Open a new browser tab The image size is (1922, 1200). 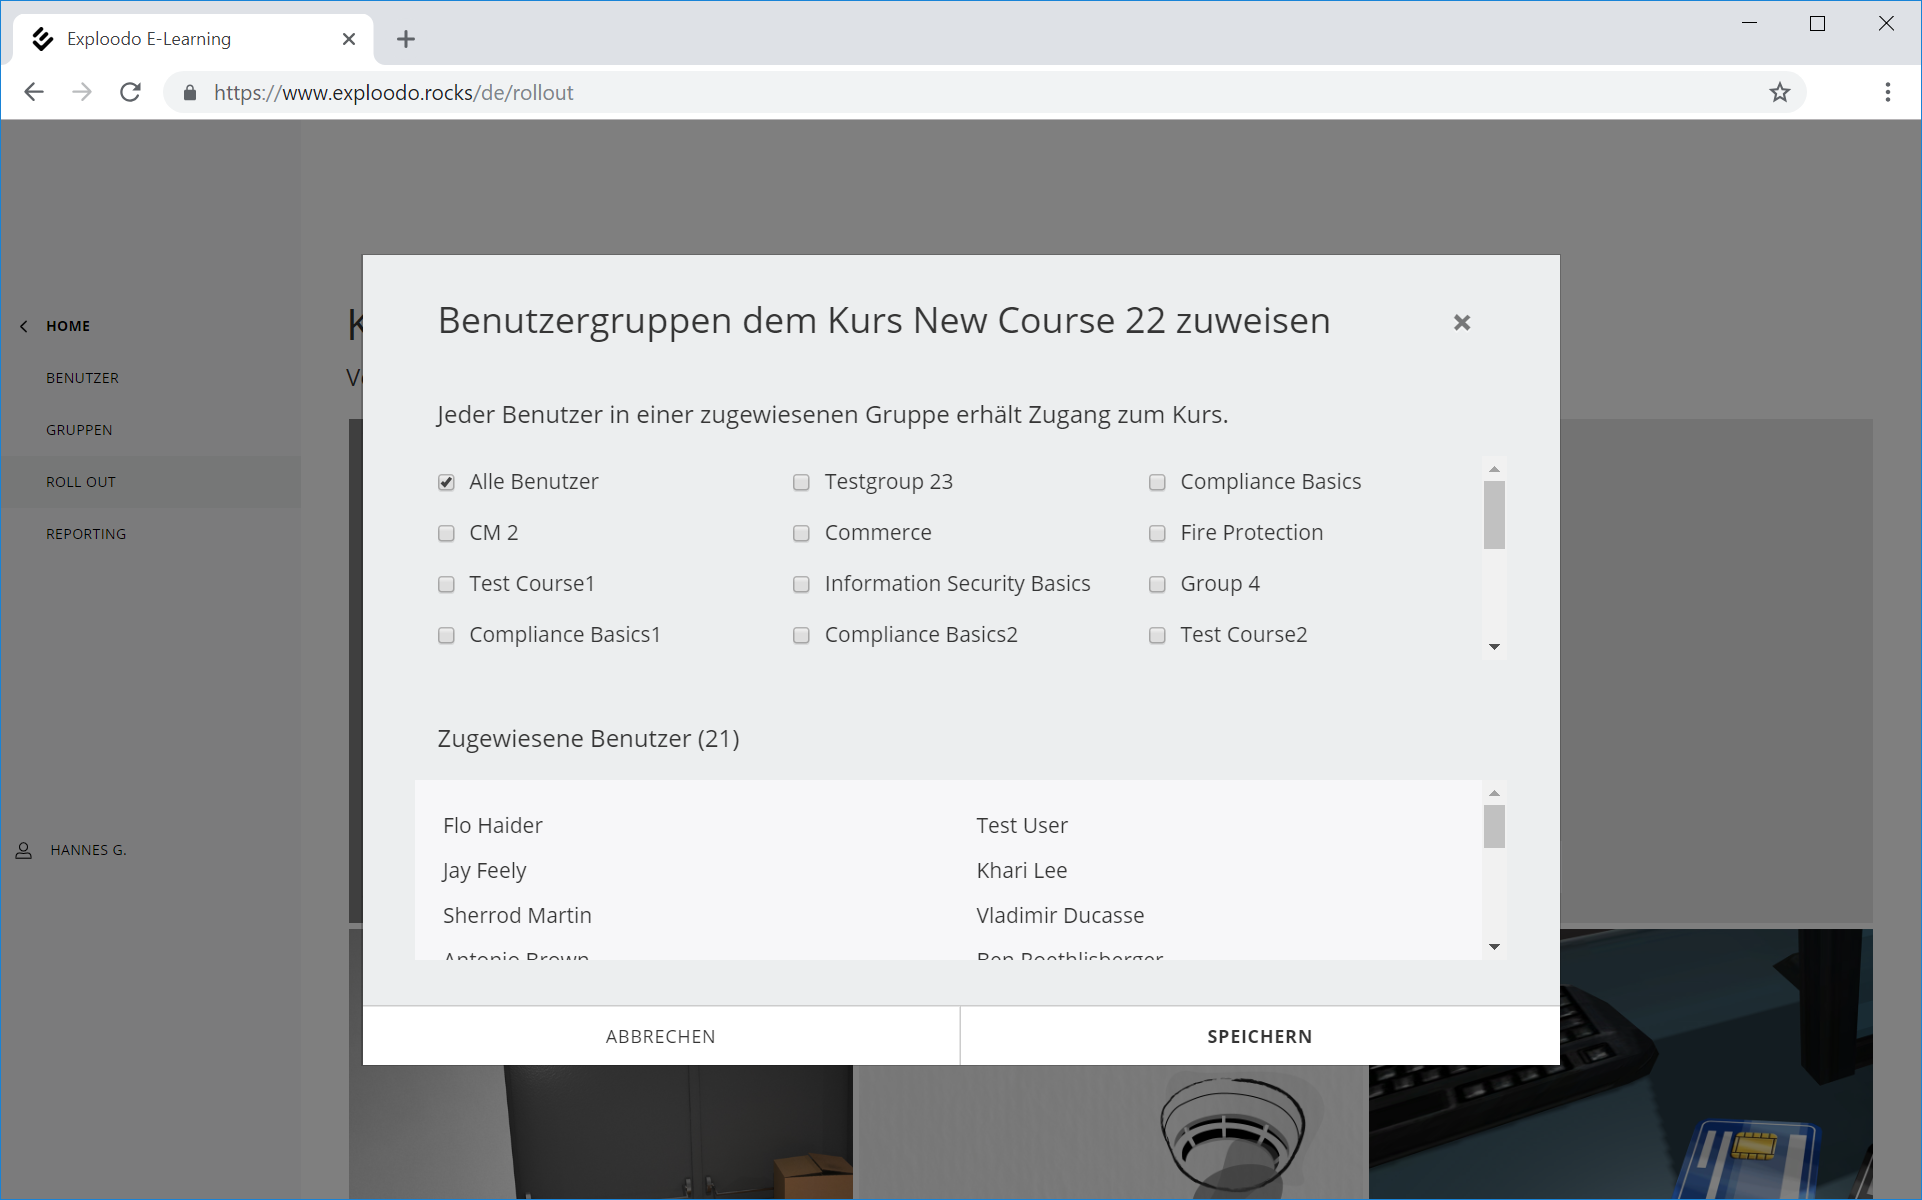(405, 39)
